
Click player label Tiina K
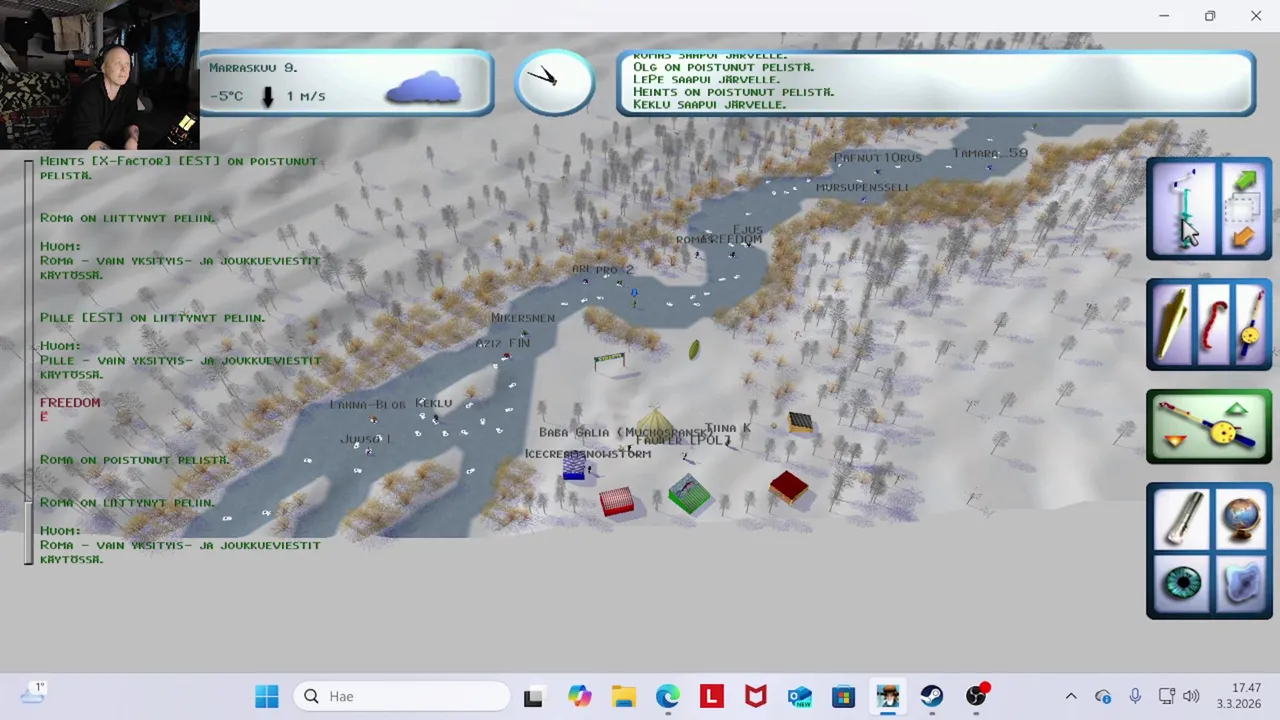(x=727, y=428)
